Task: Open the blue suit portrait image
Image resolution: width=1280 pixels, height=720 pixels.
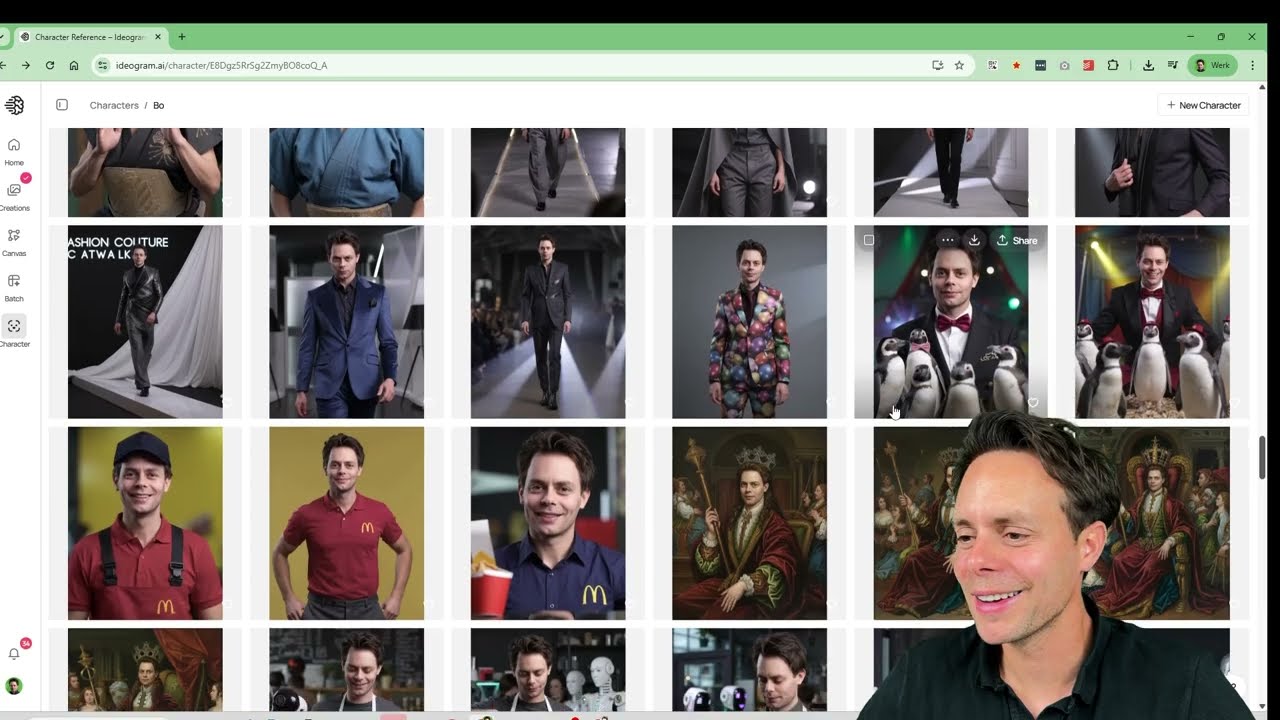Action: tap(346, 321)
